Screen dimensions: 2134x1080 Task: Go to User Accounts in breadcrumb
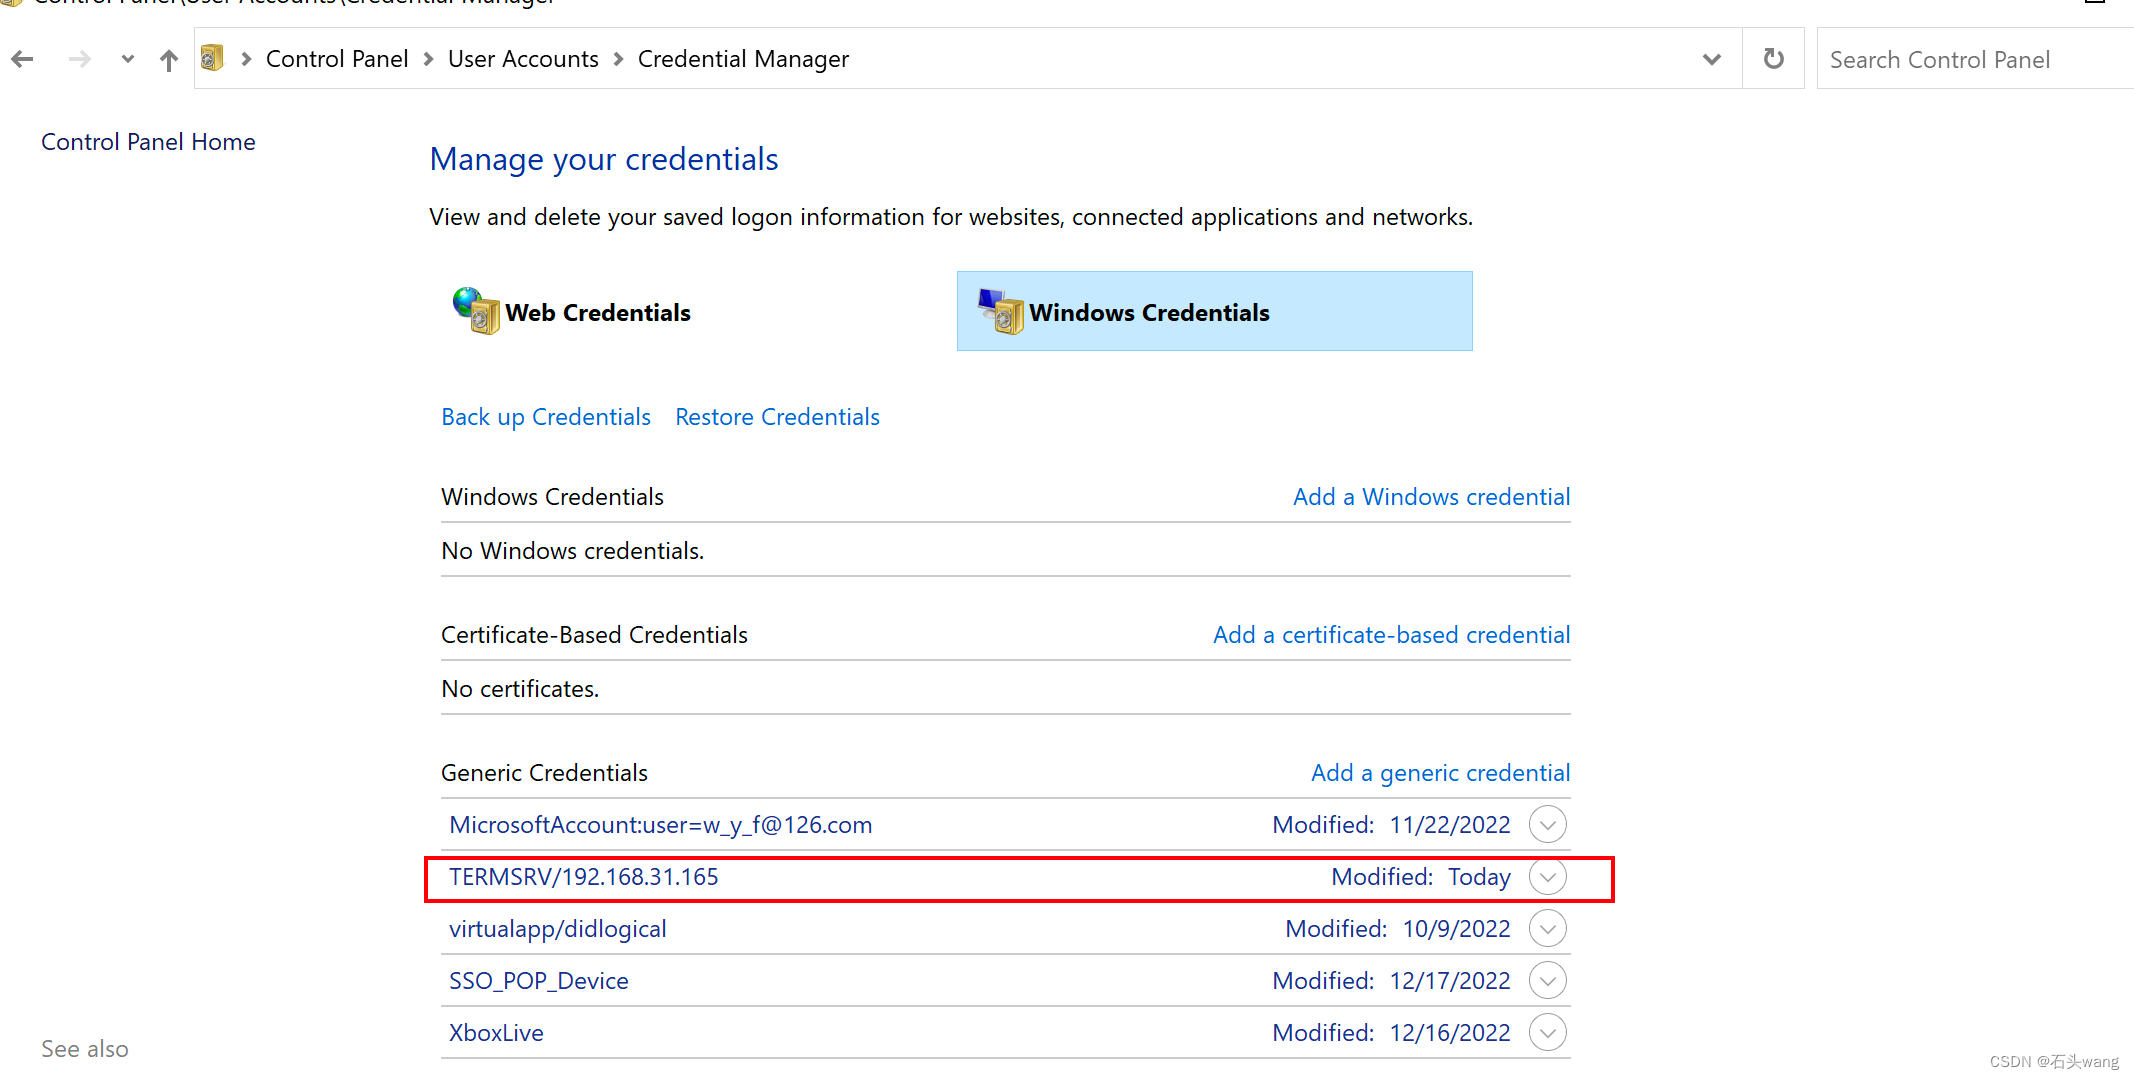tap(523, 59)
